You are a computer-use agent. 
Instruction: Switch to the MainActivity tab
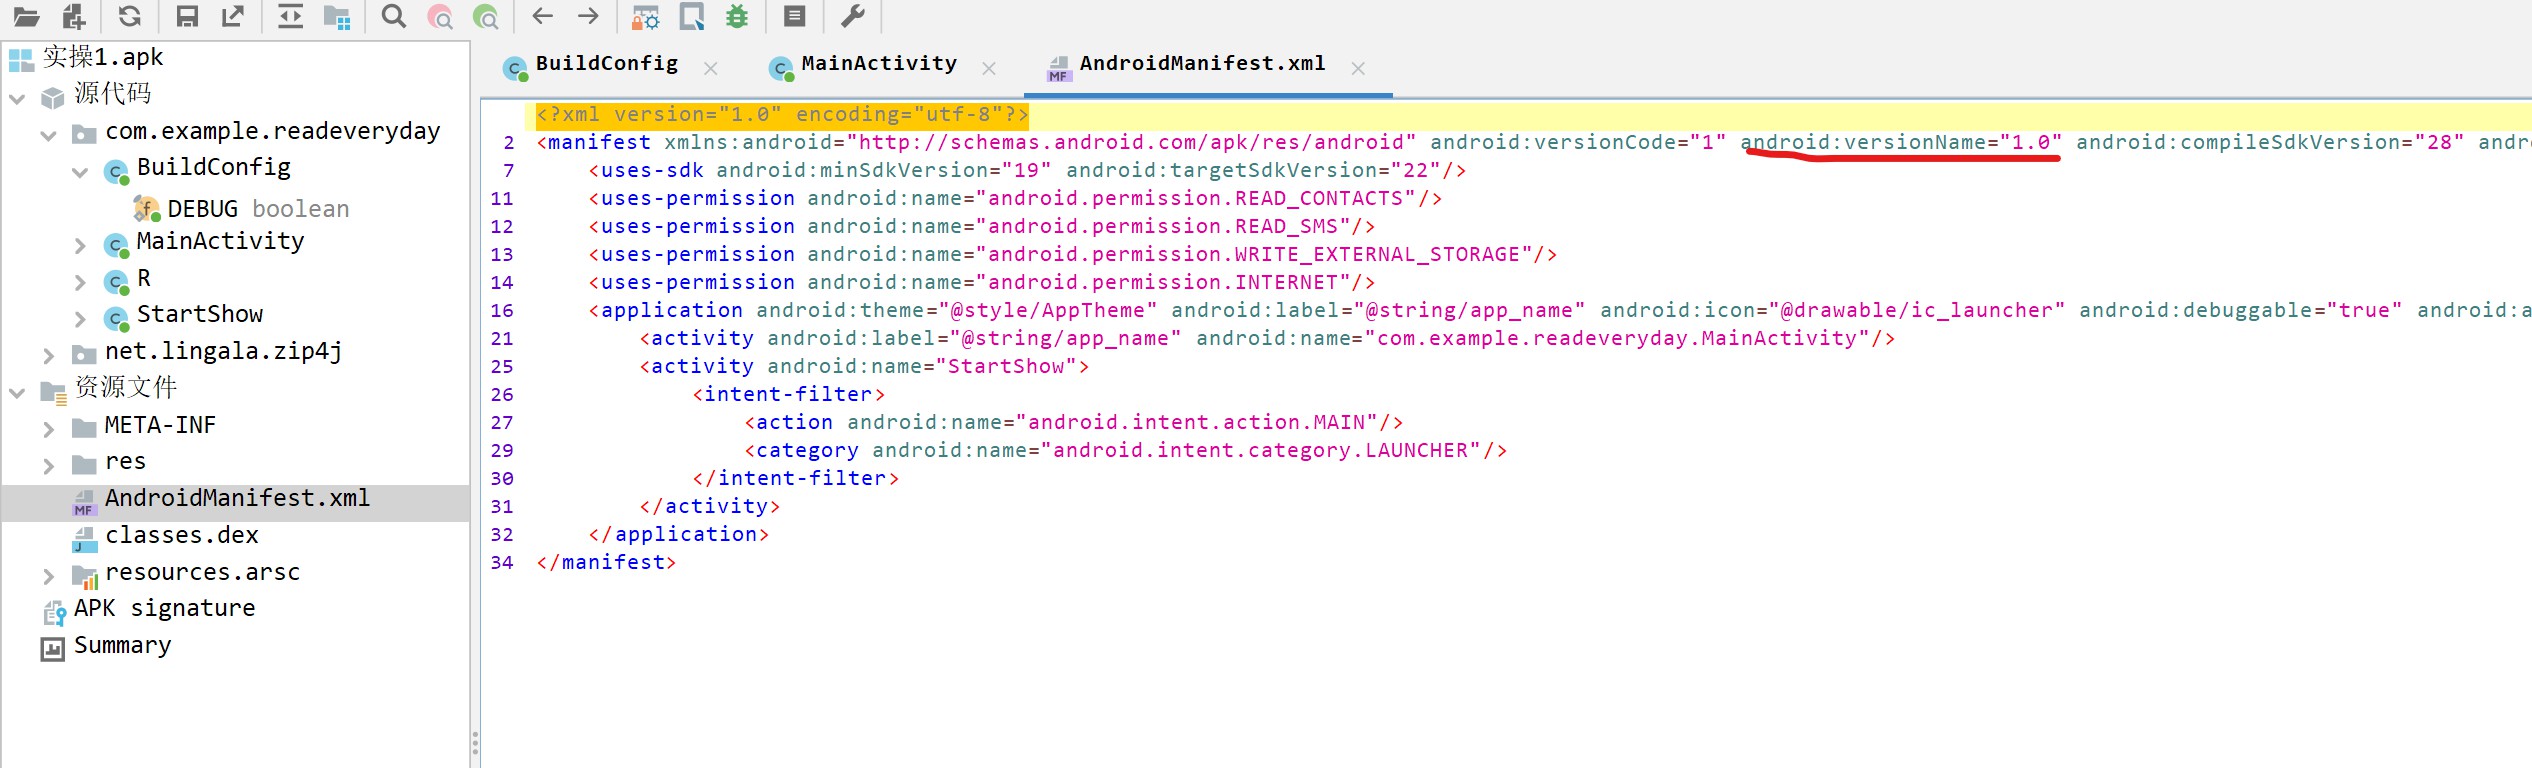pyautogui.click(x=878, y=65)
